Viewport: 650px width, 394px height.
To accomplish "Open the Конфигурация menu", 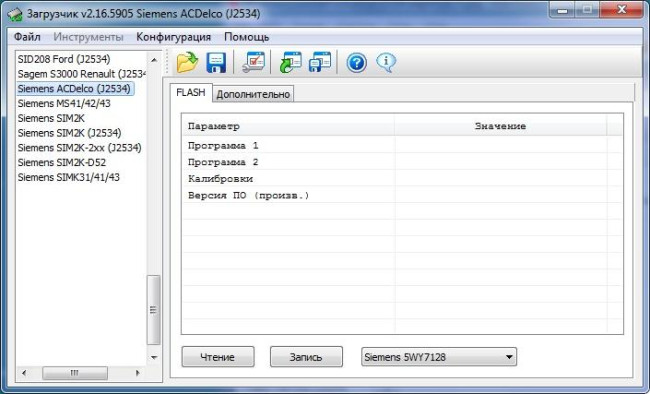I will [x=173, y=37].
